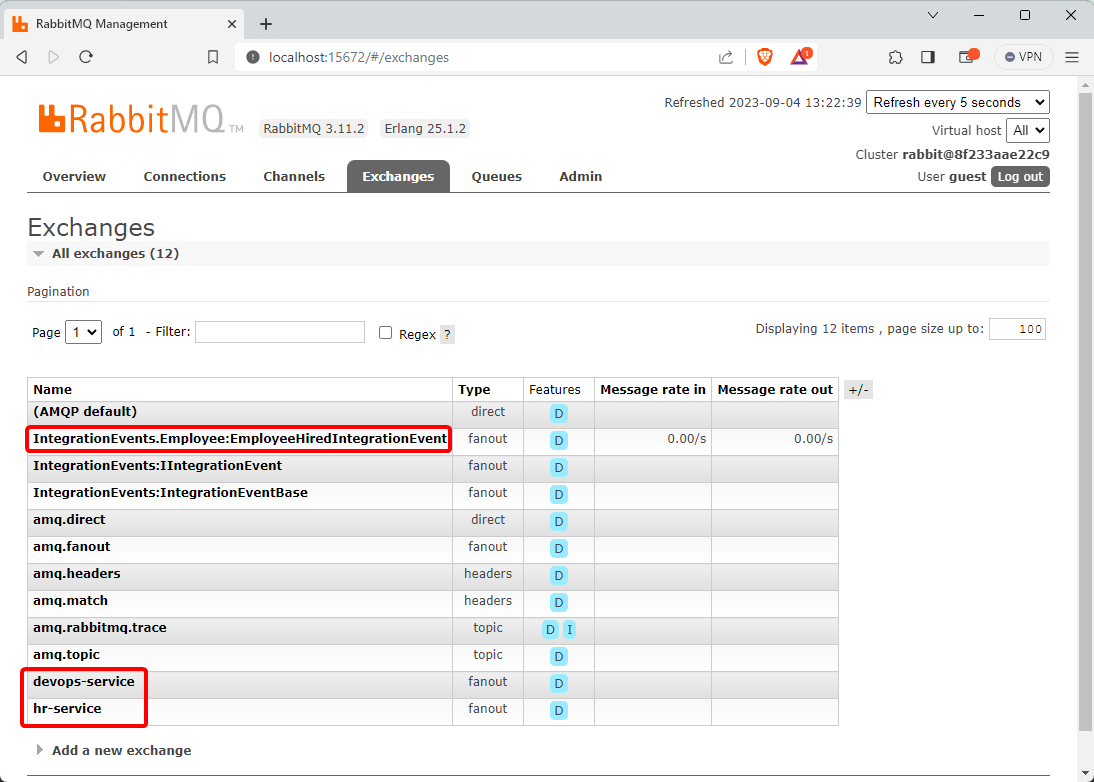Enable the Regex filter checkbox
Image resolution: width=1094 pixels, height=782 pixels.
point(385,333)
